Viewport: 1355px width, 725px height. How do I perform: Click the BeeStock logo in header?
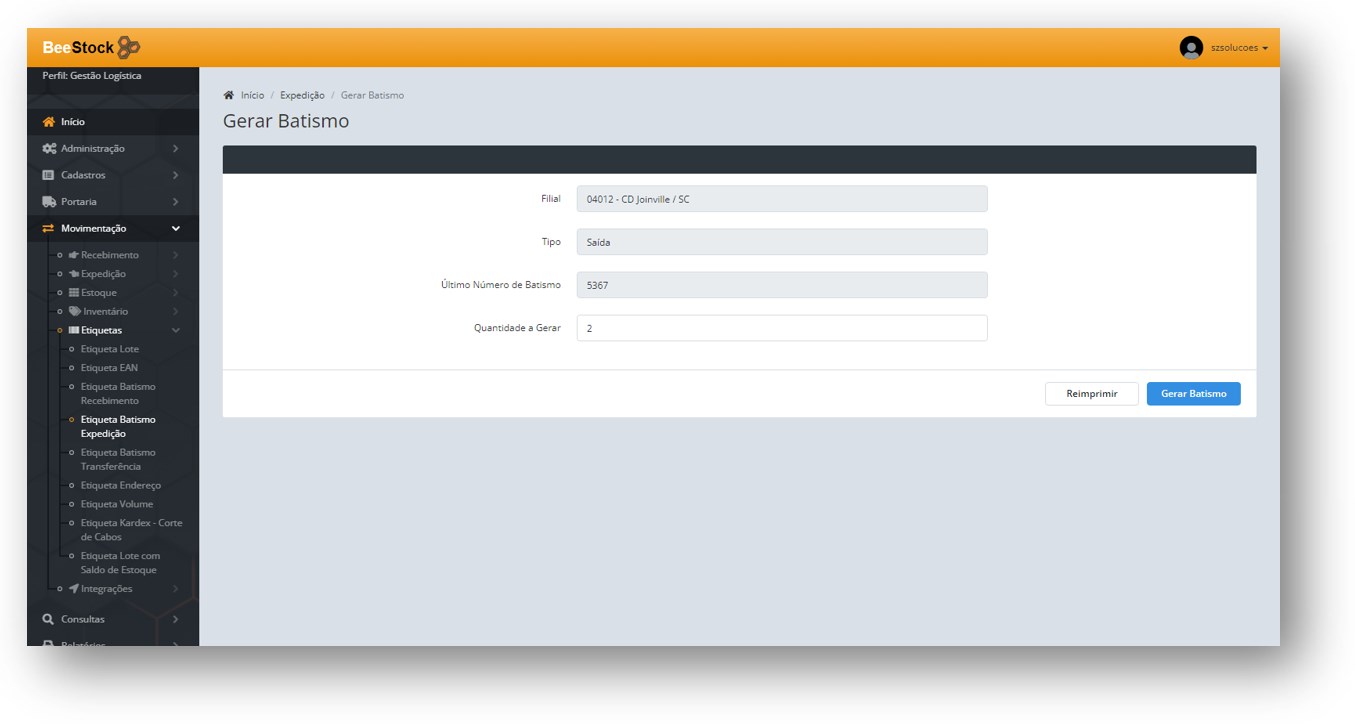pyautogui.click(x=91, y=47)
